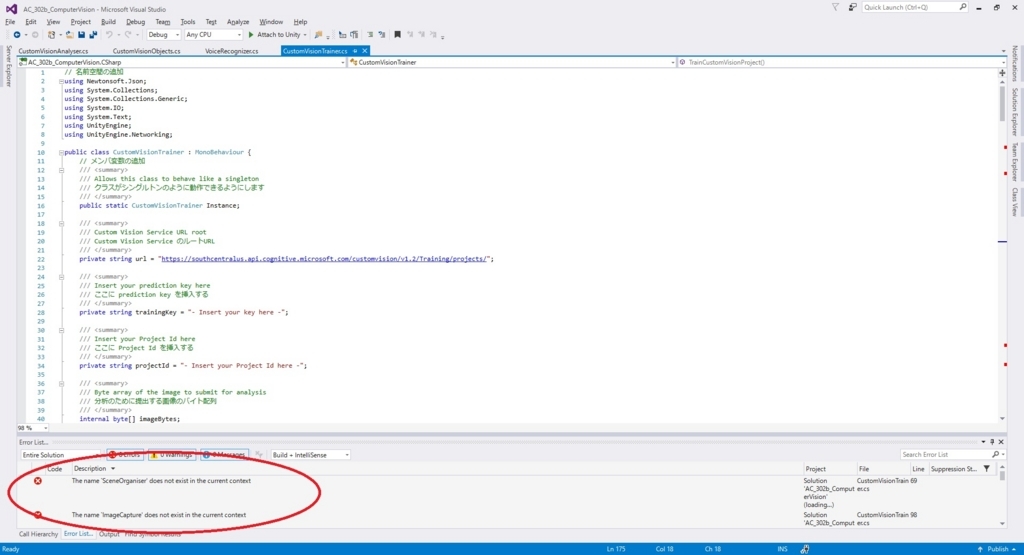Image resolution: width=1024 pixels, height=555 pixels.
Task: Open the Team Explorer side tab
Action: pyautogui.click(x=1015, y=161)
